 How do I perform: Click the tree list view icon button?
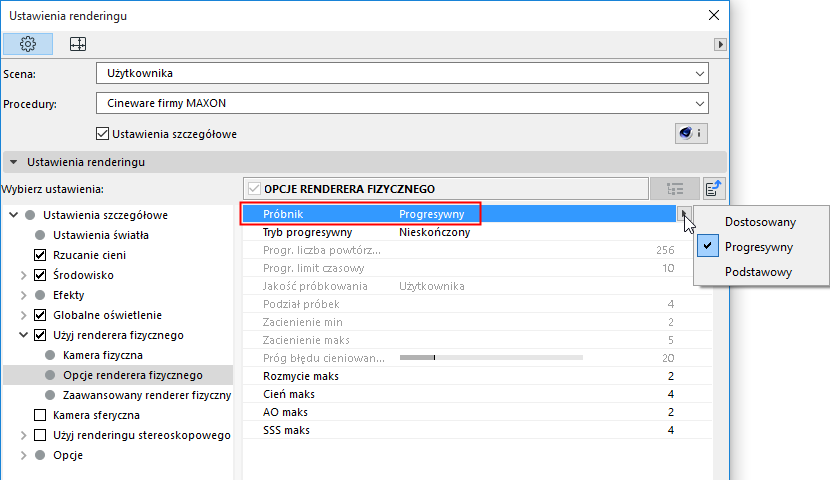[x=675, y=188]
